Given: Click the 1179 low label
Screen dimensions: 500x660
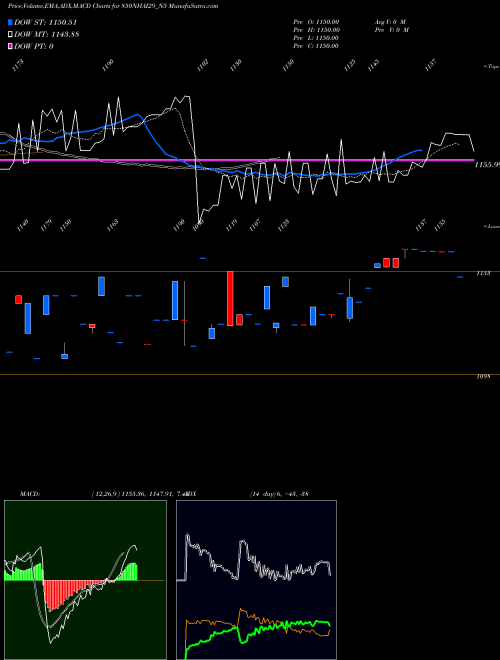Looking at the screenshot, I should (x=46, y=226).
